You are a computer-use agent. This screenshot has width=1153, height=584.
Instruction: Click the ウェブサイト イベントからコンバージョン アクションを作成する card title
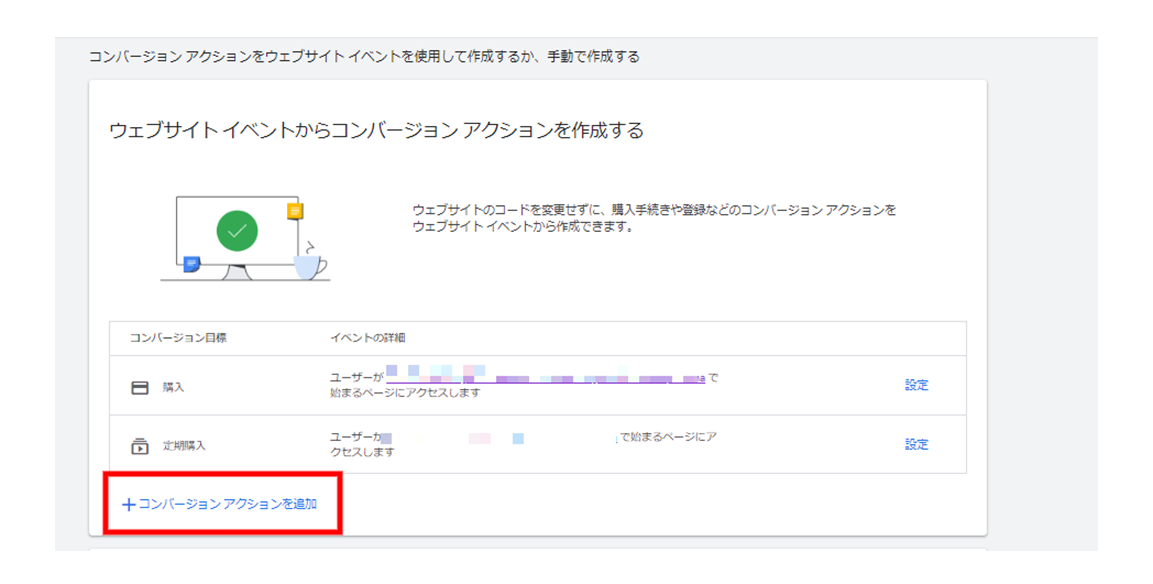point(375,131)
